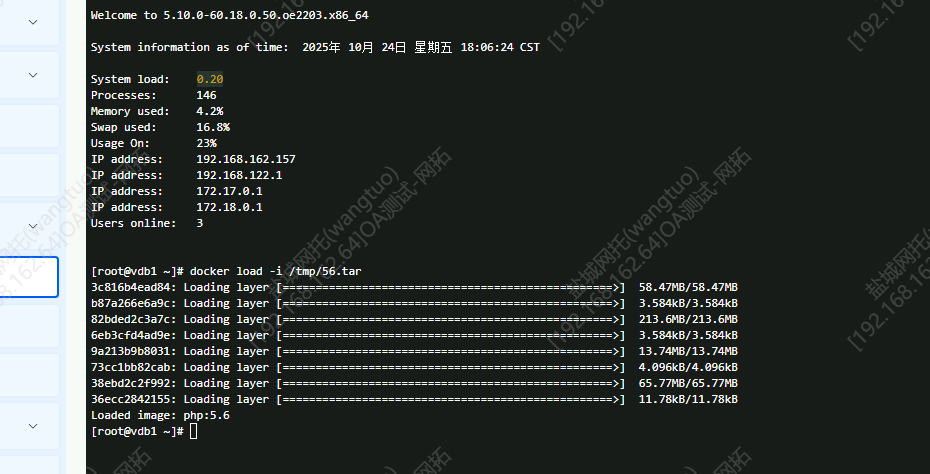Screen dimensions: 930x474
Task: Click the progress bar for layer 36ecc2842155
Action: (450, 399)
